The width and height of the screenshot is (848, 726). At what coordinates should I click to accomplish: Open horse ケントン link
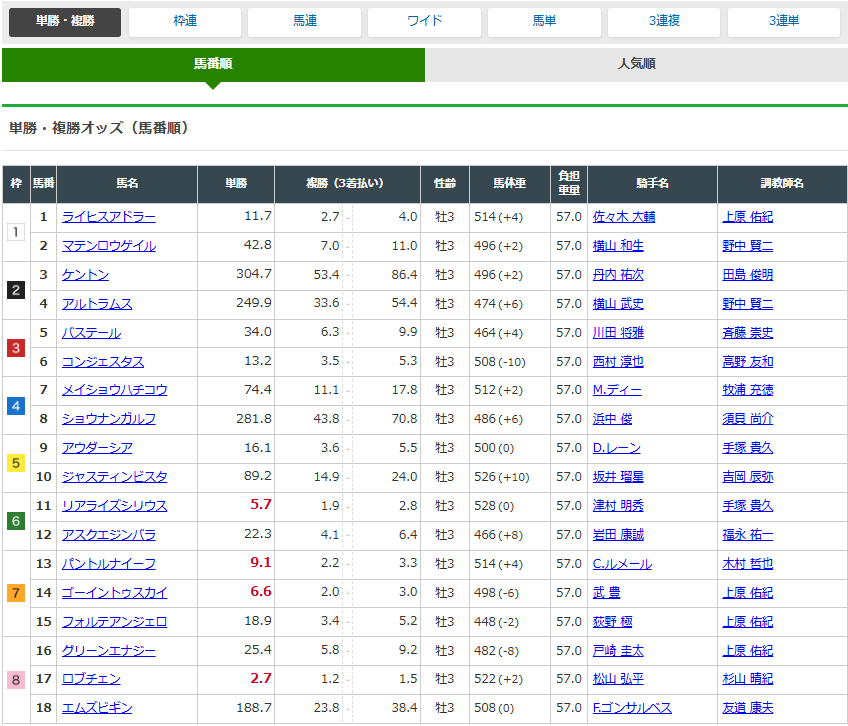(x=85, y=275)
